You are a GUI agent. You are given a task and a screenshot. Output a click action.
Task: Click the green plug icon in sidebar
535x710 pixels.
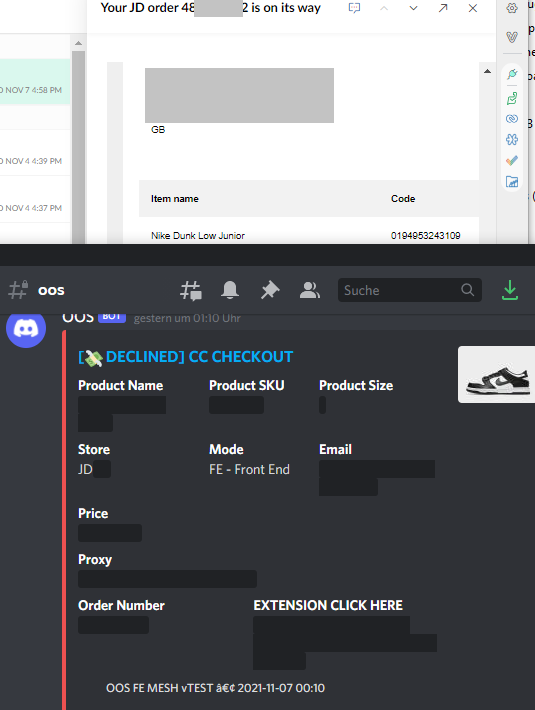(x=512, y=74)
